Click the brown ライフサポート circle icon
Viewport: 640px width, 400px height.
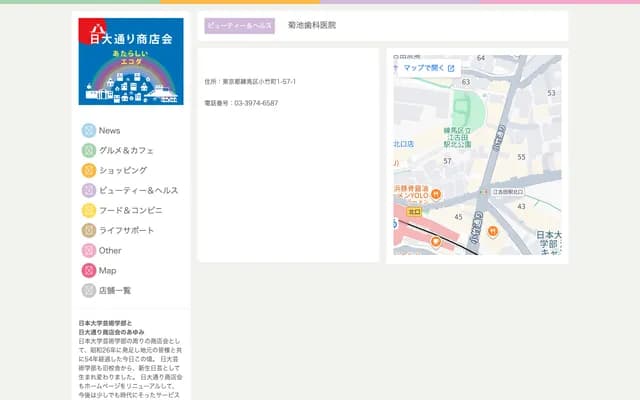click(89, 230)
